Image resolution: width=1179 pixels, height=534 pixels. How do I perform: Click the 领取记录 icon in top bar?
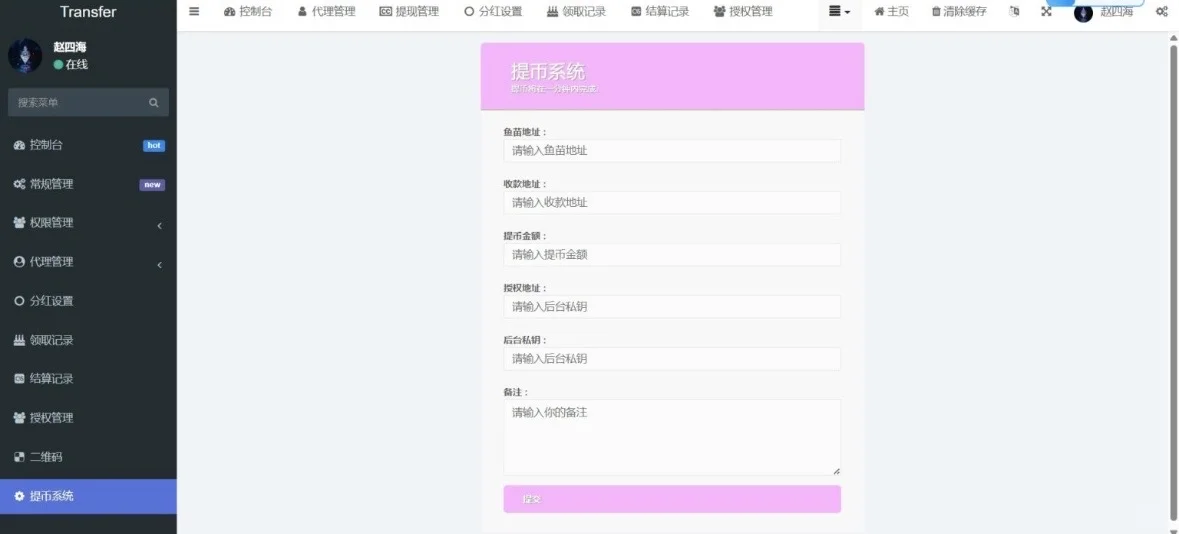click(553, 11)
